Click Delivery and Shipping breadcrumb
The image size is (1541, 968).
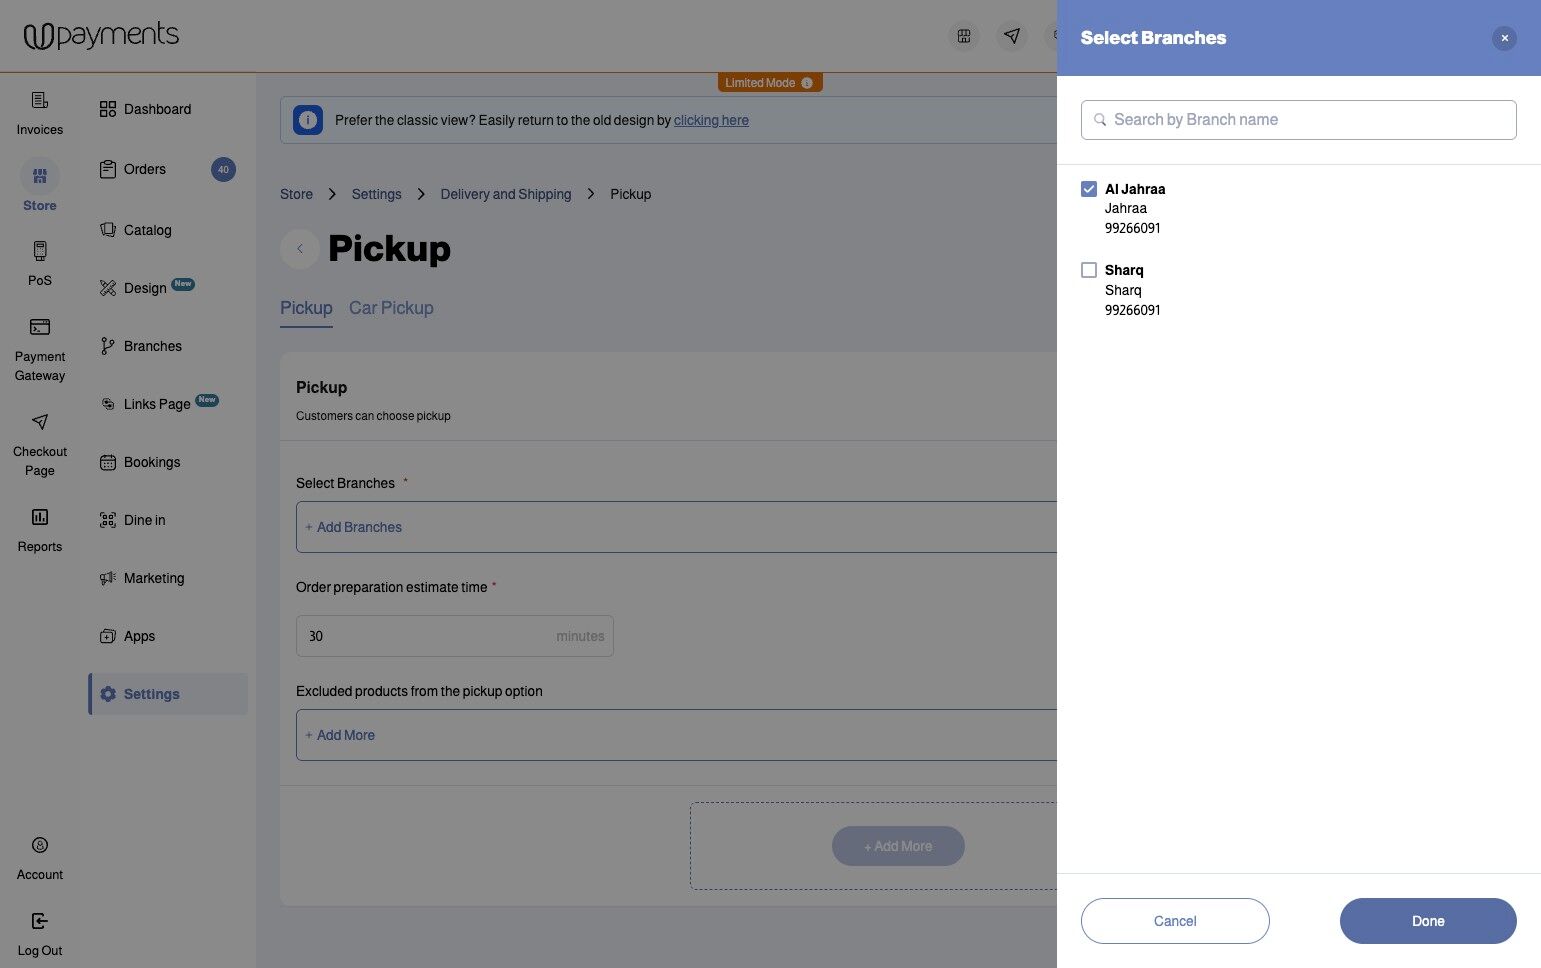506,194
